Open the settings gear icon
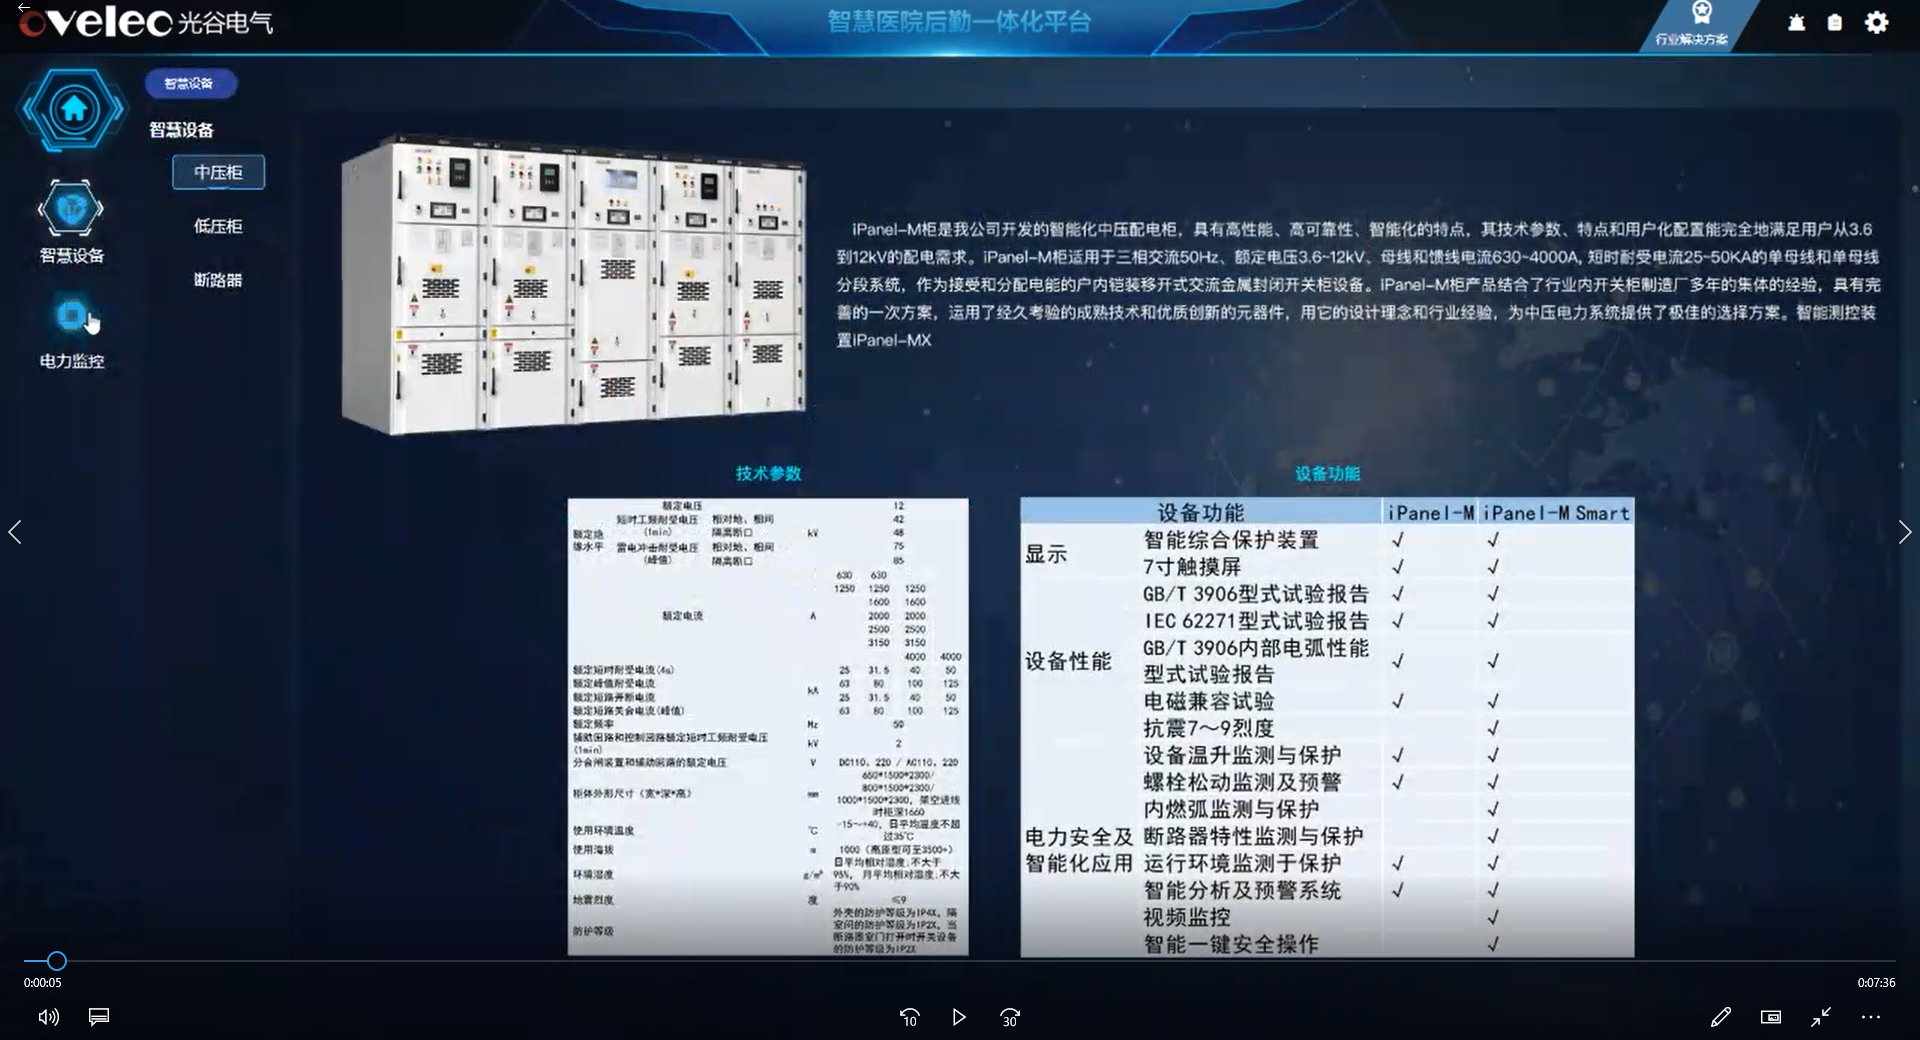Viewport: 1920px width, 1040px height. (x=1876, y=22)
